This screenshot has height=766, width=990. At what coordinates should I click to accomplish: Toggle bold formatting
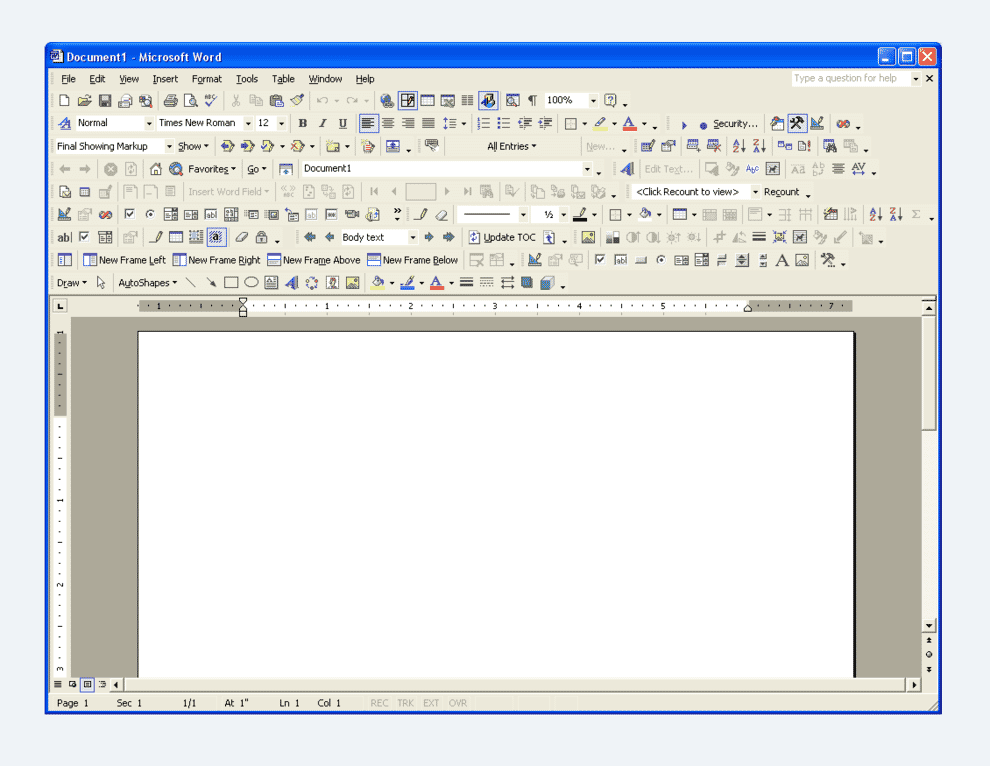[x=302, y=122]
